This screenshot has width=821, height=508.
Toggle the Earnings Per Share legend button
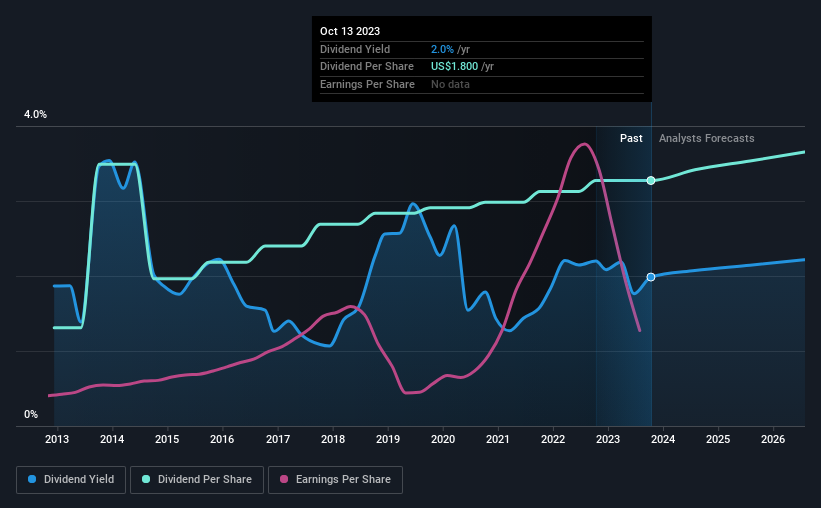pos(336,480)
